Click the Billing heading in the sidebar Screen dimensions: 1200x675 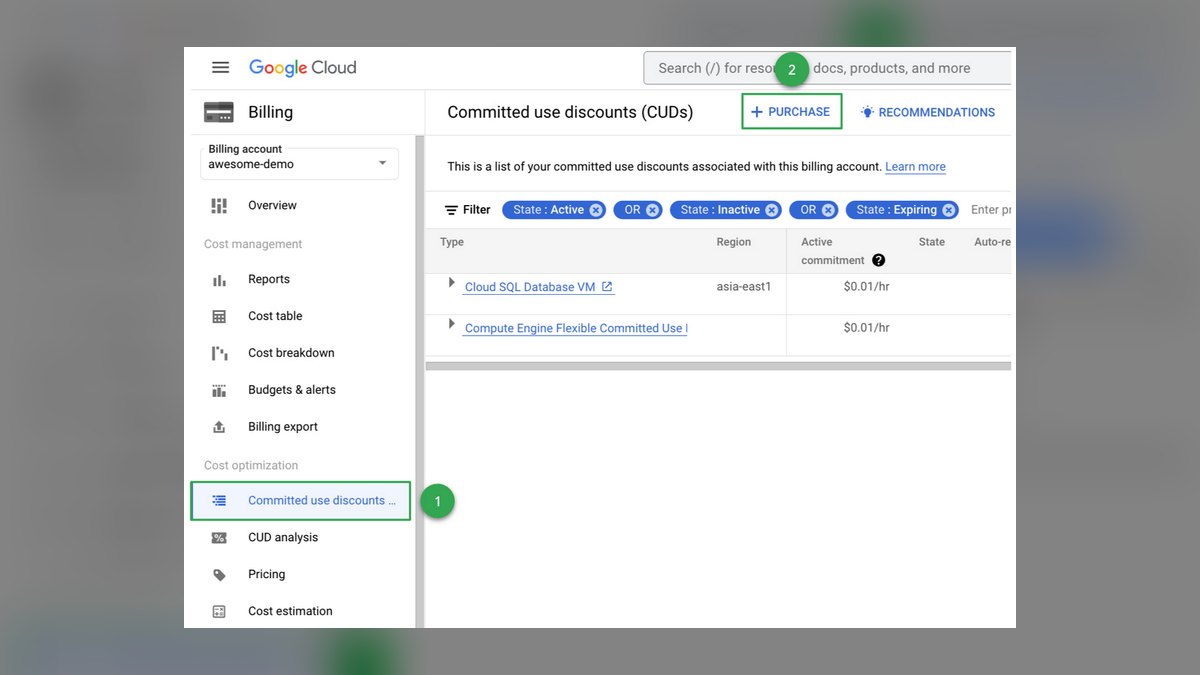270,112
